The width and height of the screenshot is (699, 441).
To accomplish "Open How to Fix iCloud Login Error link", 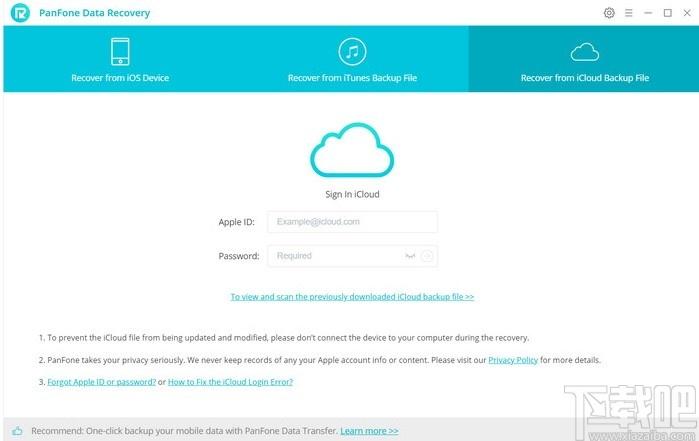I will click(x=230, y=382).
